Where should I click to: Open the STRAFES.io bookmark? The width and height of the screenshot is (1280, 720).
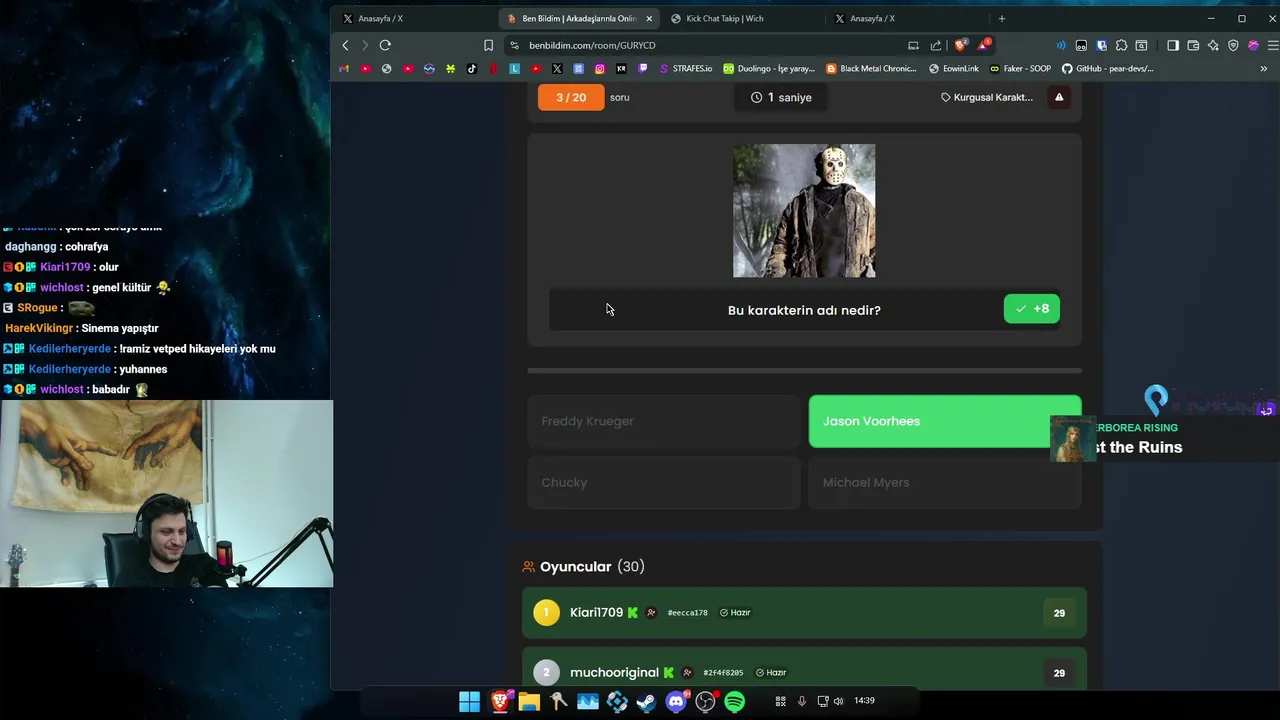click(x=686, y=69)
